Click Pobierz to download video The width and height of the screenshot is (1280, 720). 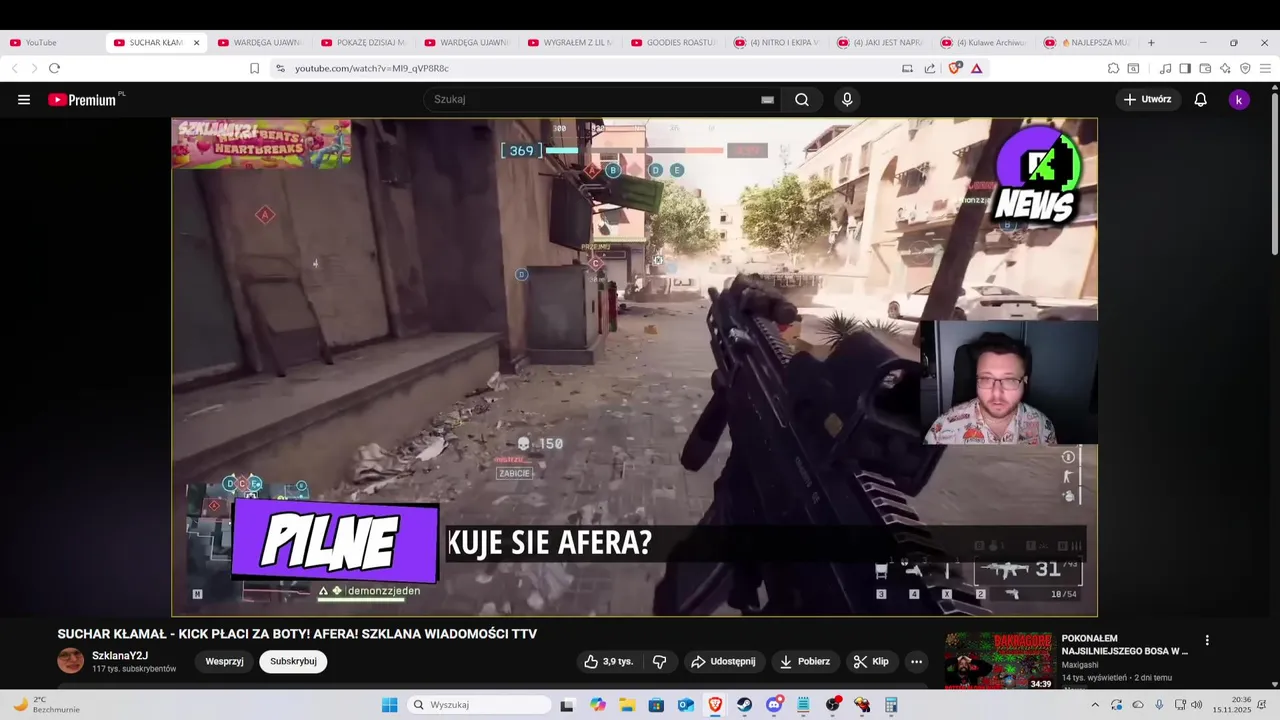pos(805,661)
